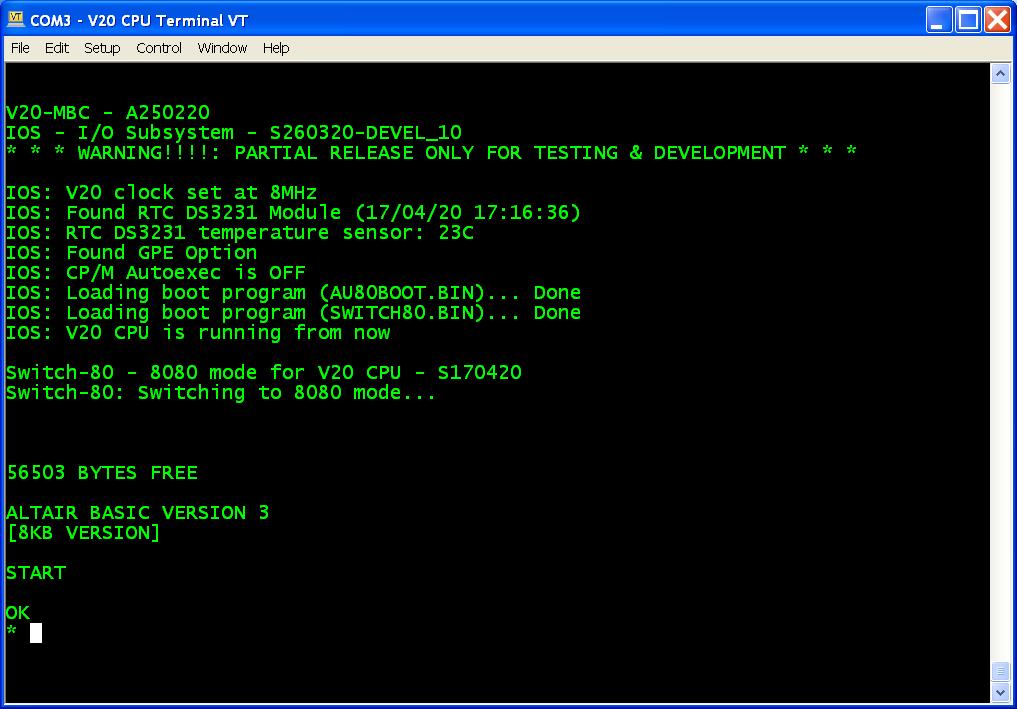This screenshot has height=709, width=1017.
Task: Open the Setup menu
Action: pyautogui.click(x=102, y=48)
